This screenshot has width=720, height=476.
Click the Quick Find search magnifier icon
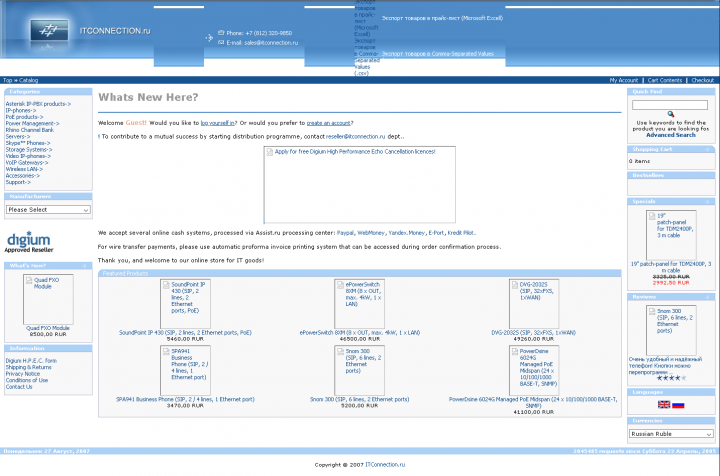[x=671, y=114]
